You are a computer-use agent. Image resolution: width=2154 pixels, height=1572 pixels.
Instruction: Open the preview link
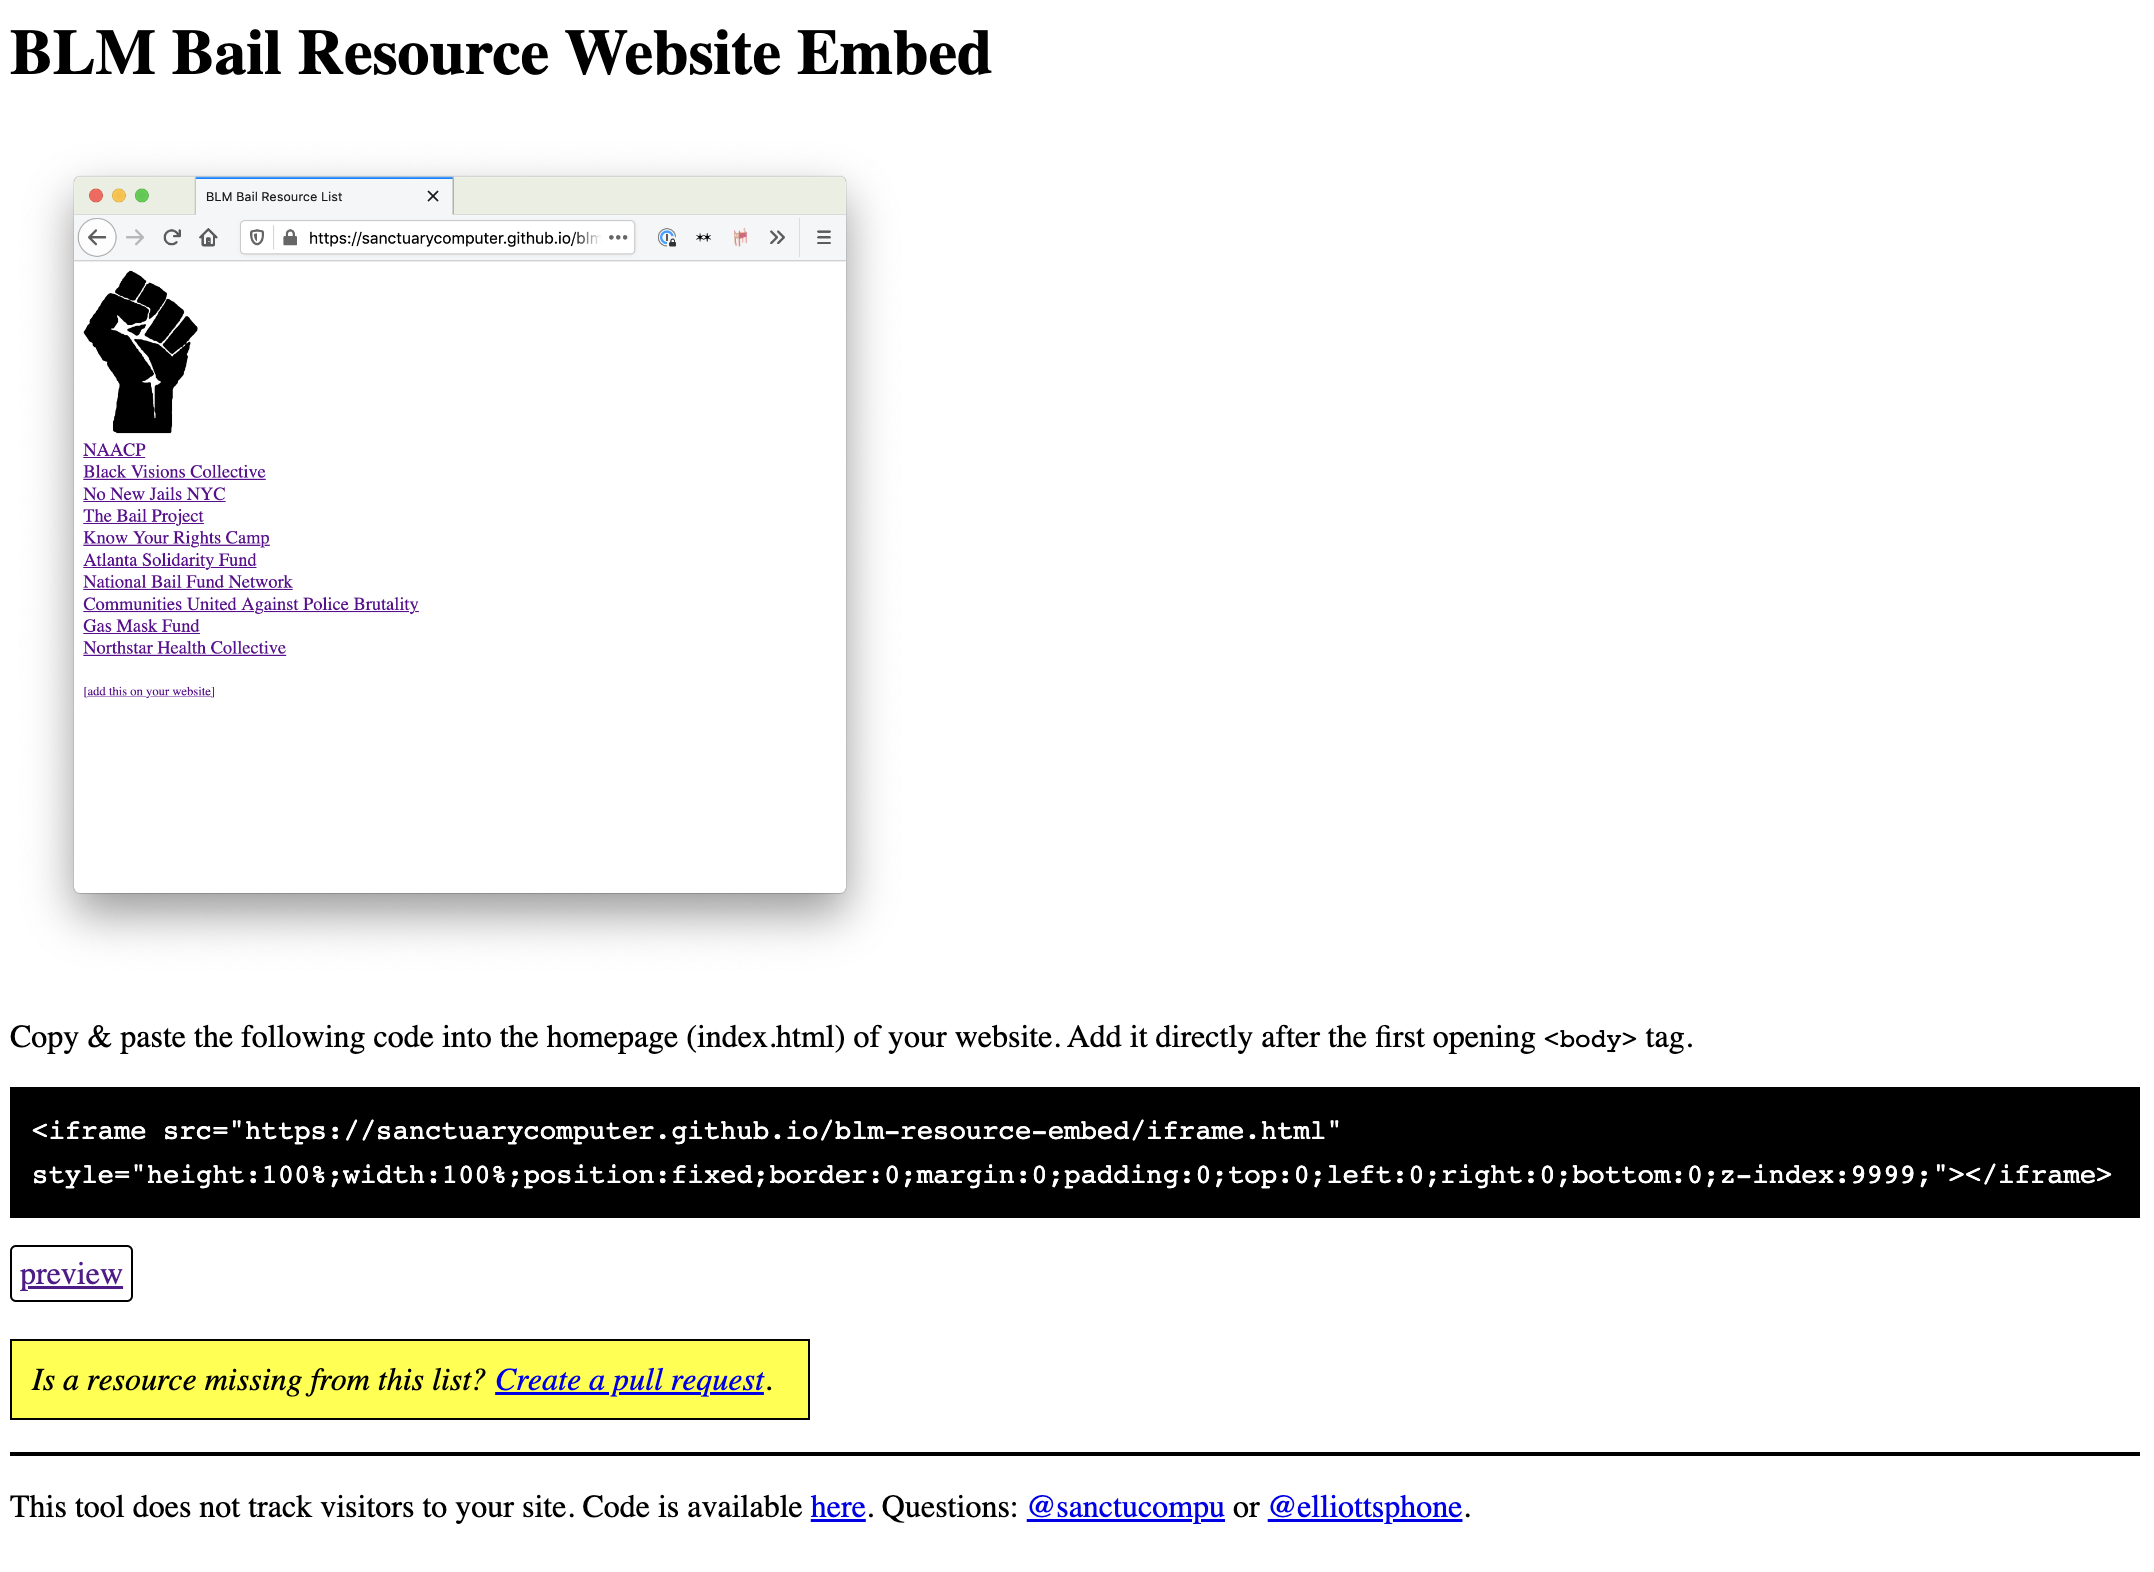coord(71,1274)
